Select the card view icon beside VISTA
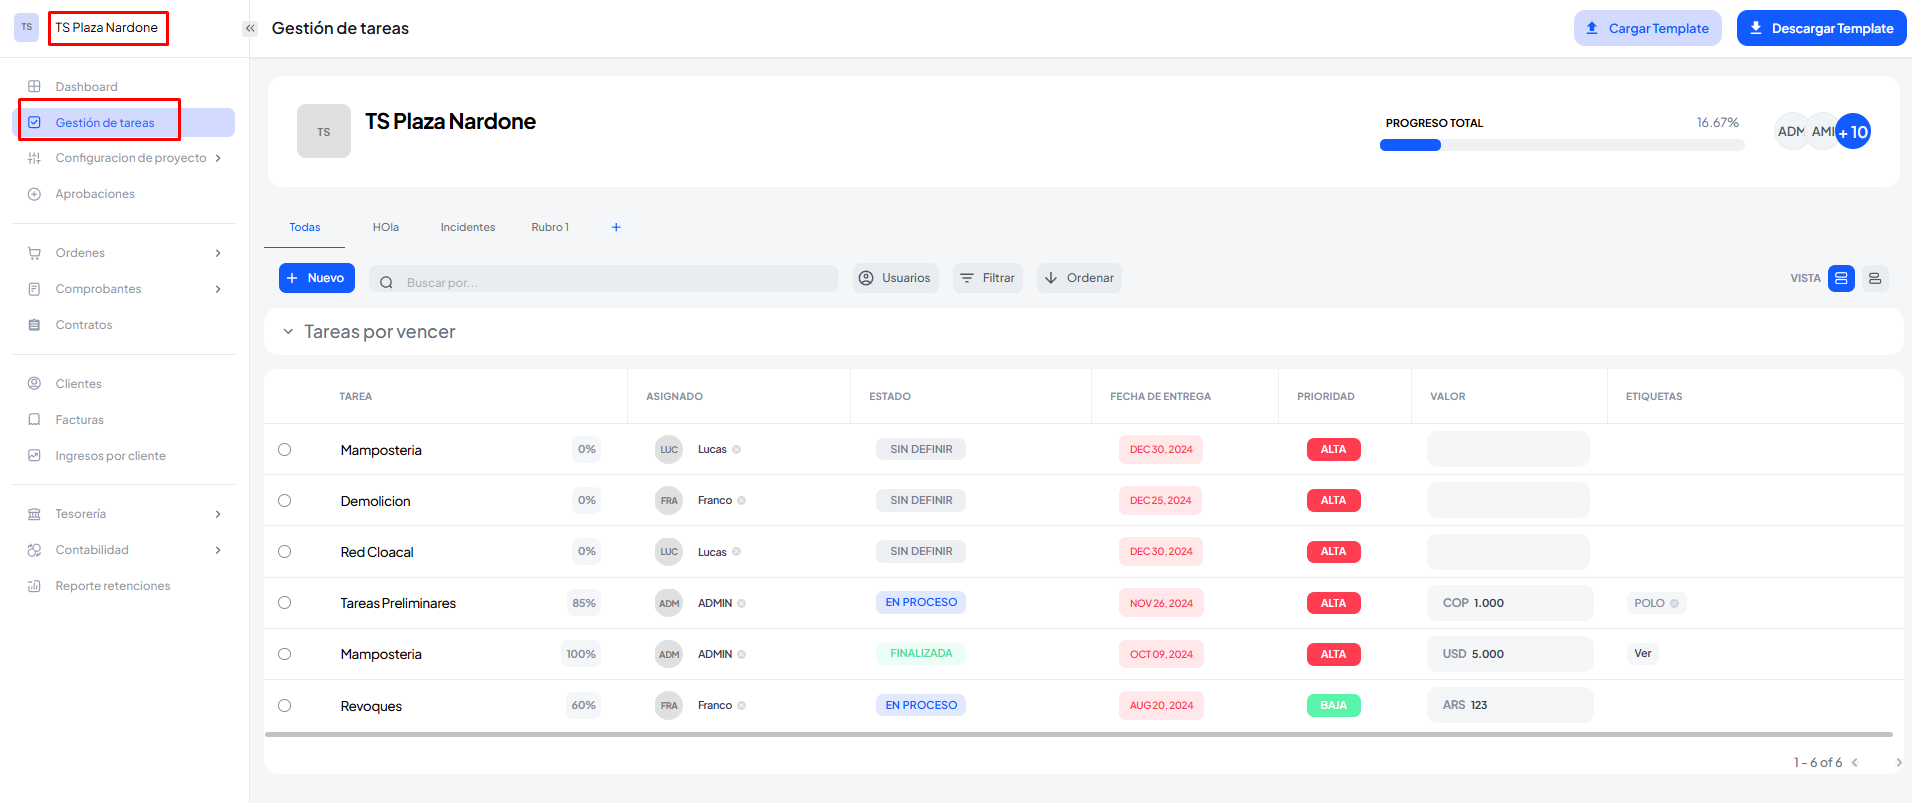This screenshot has height=803, width=1912. click(x=1841, y=278)
